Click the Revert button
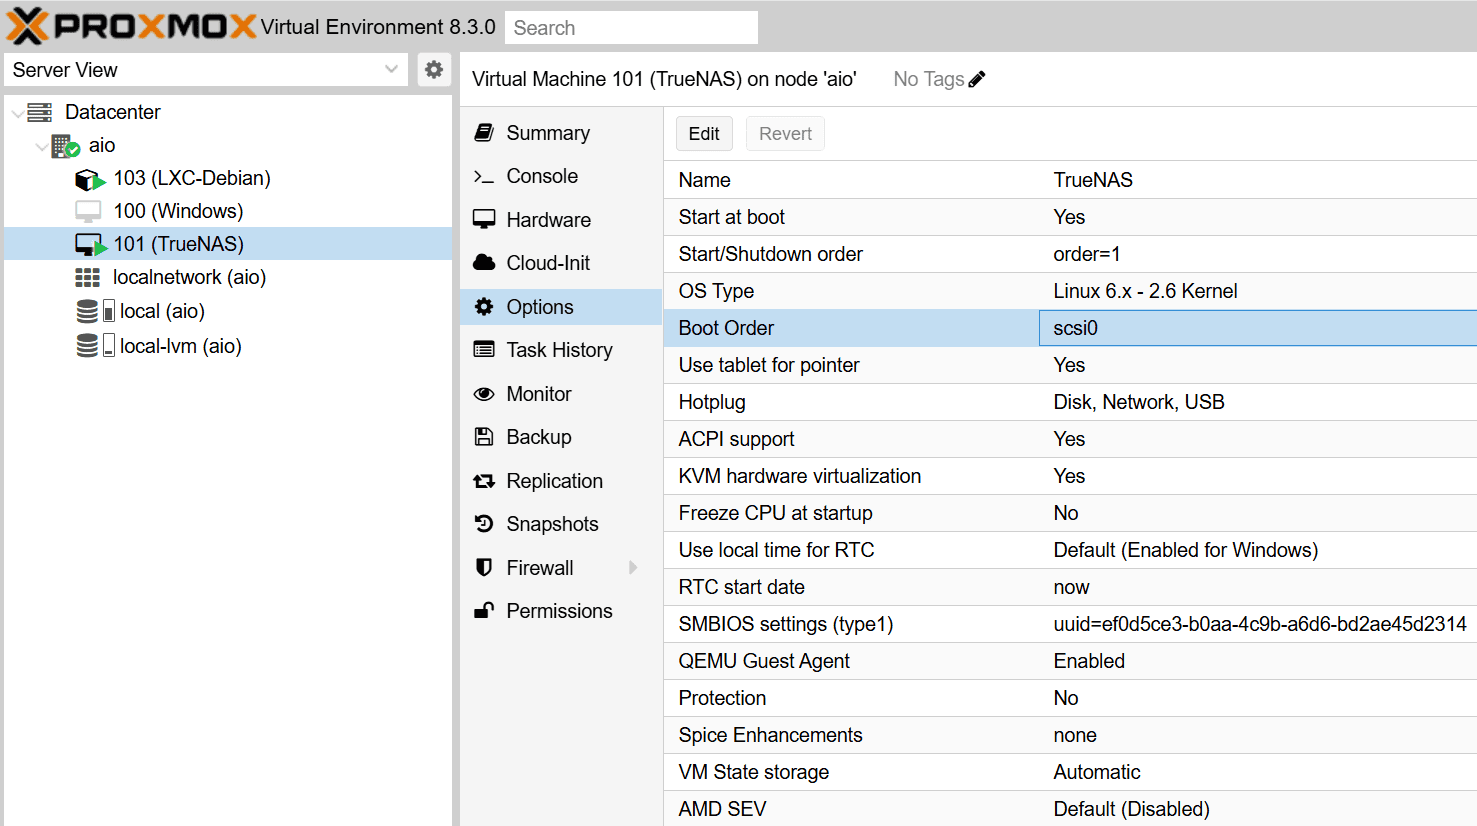The width and height of the screenshot is (1477, 826). tap(785, 134)
